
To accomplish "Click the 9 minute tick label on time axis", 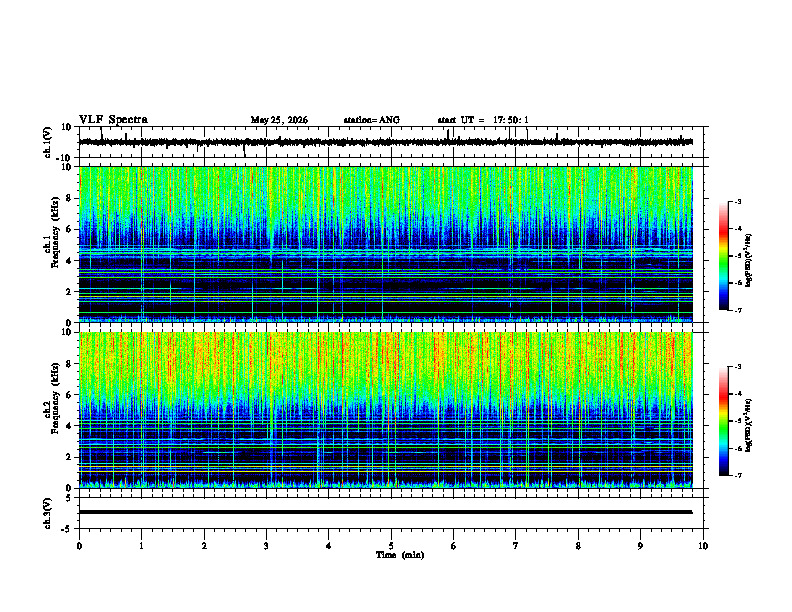I will (x=640, y=546).
